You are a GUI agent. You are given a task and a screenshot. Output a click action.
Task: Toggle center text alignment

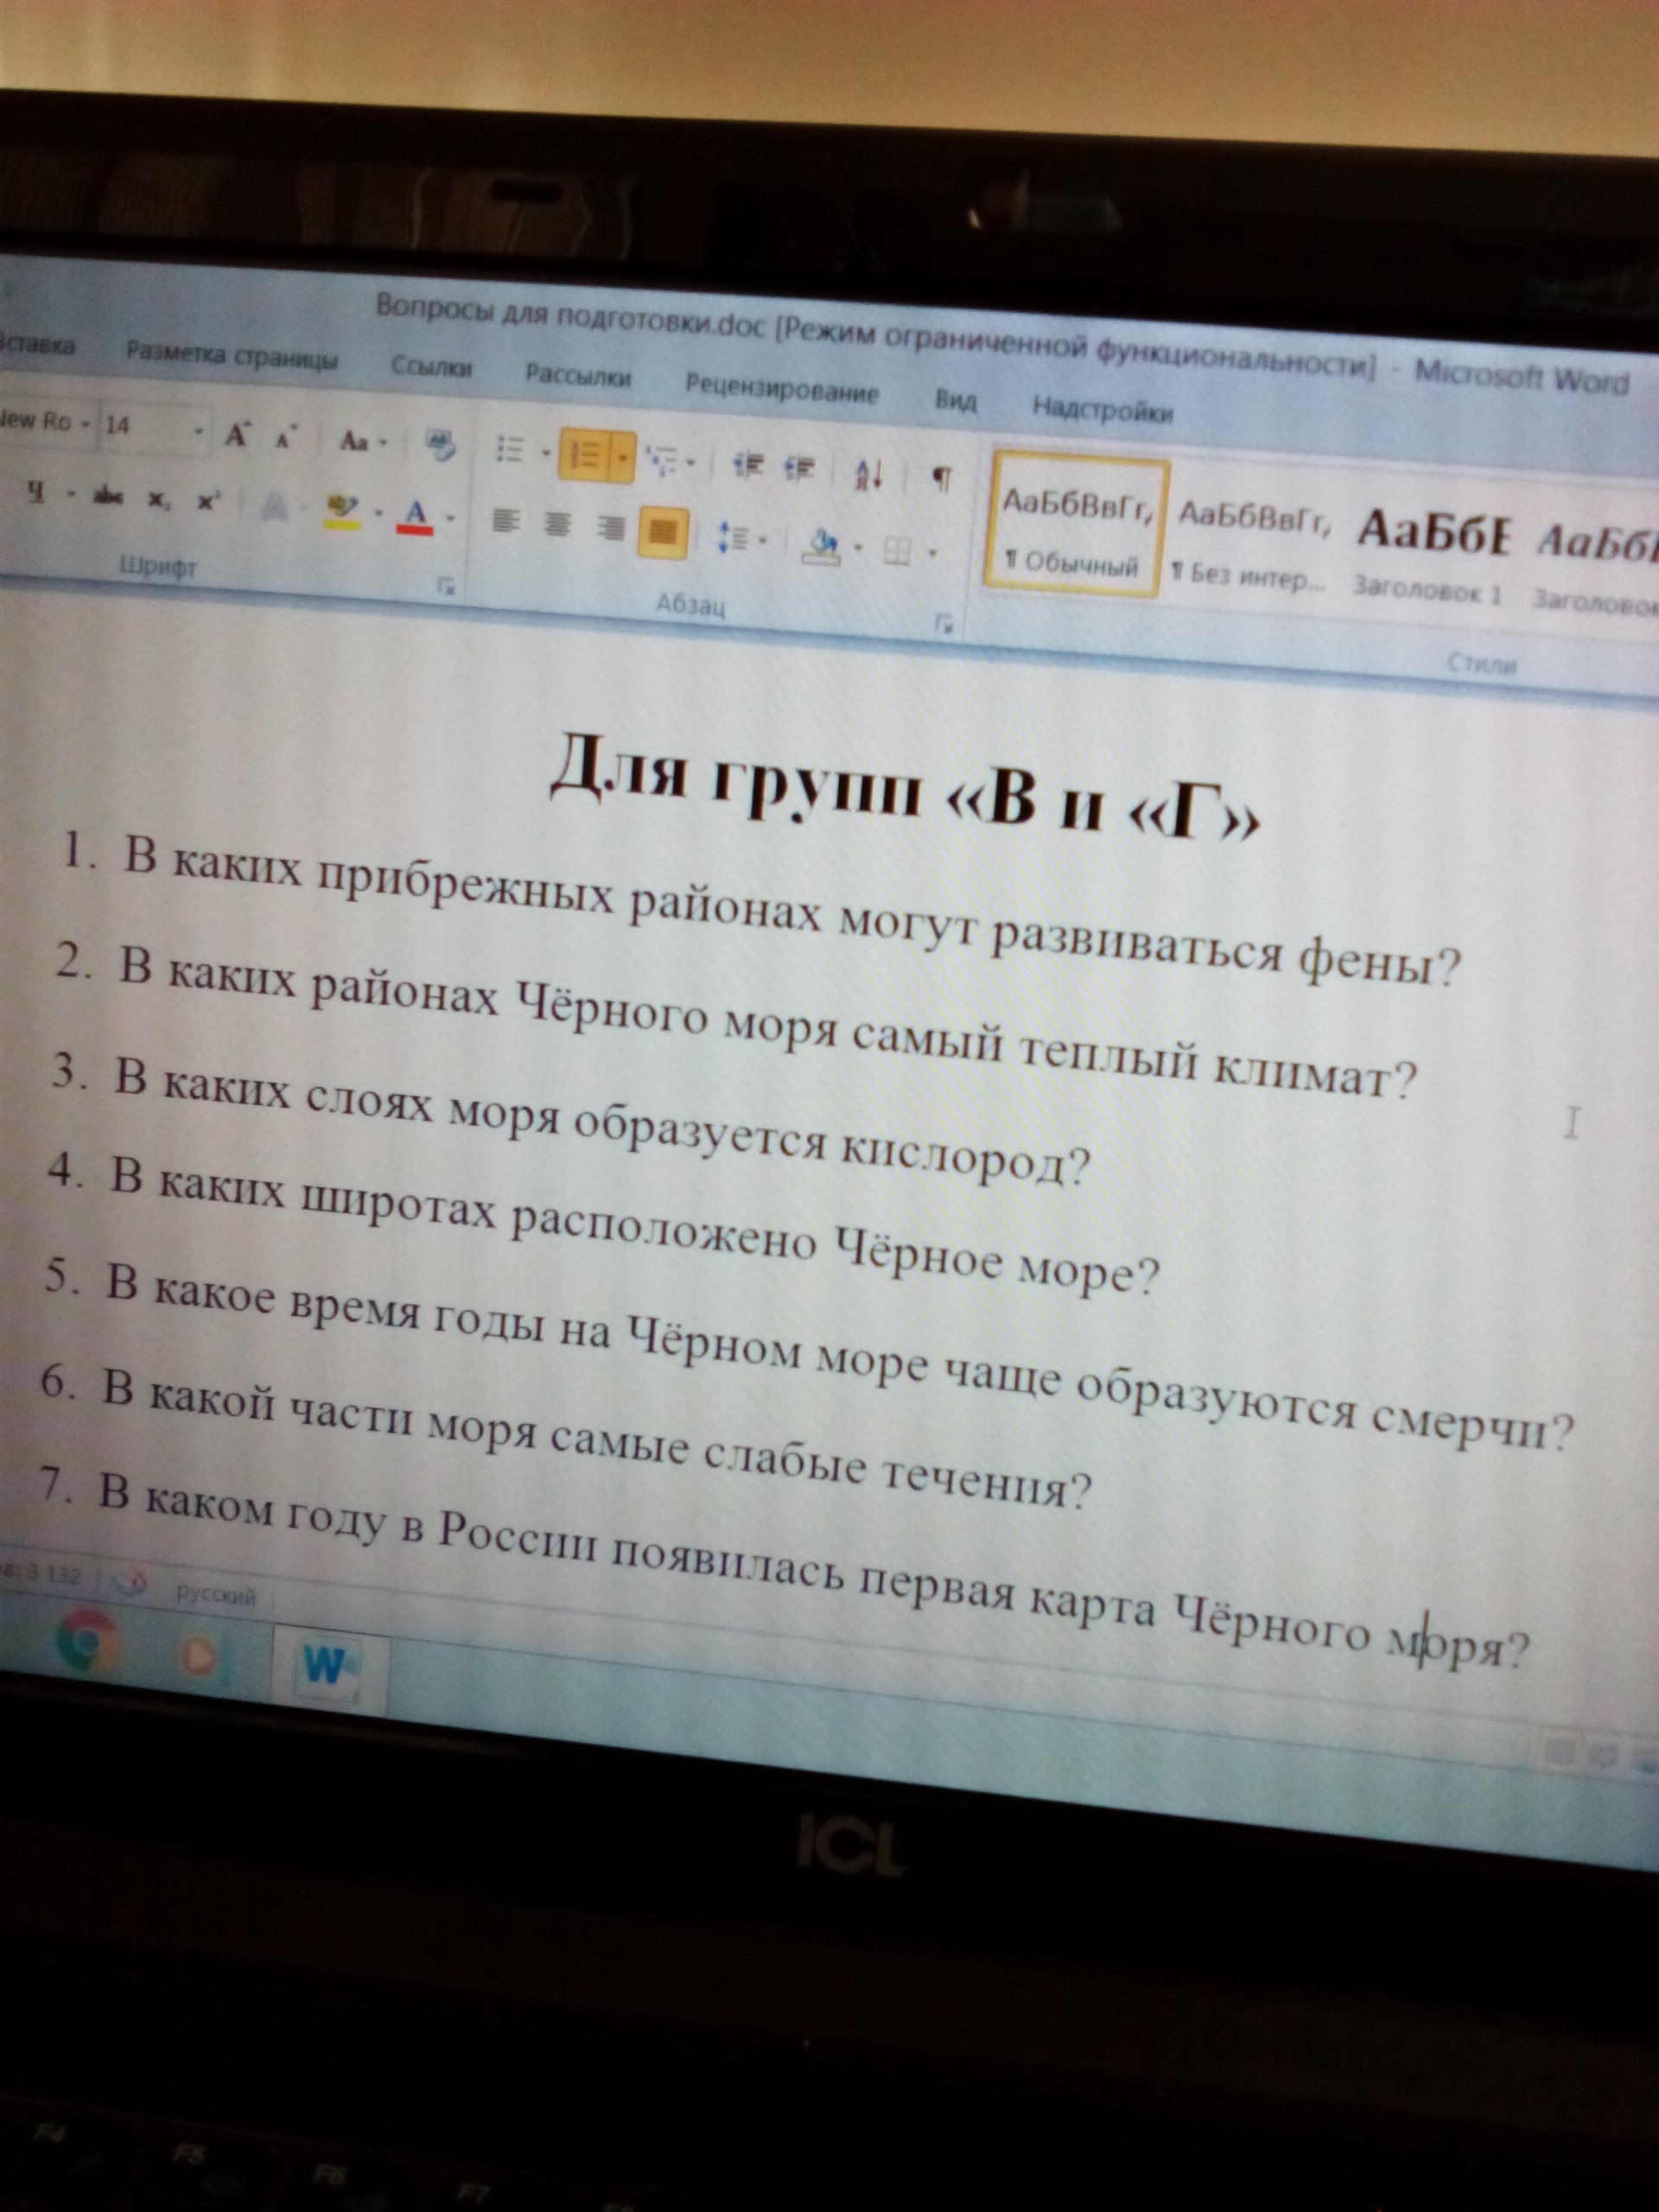(x=558, y=524)
